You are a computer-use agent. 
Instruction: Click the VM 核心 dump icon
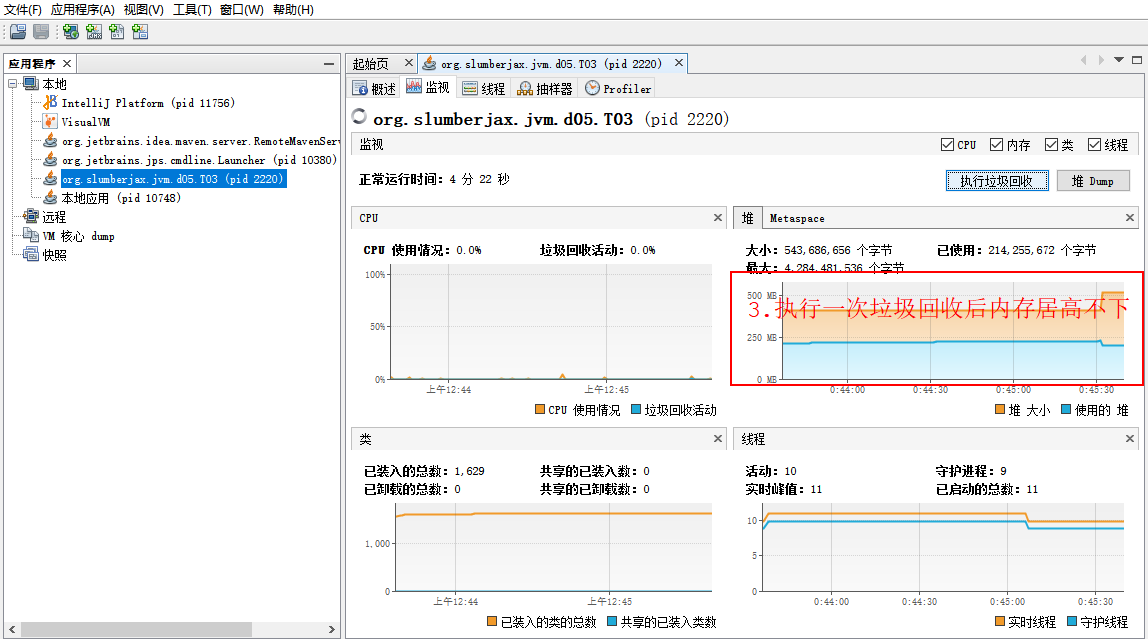point(31,235)
